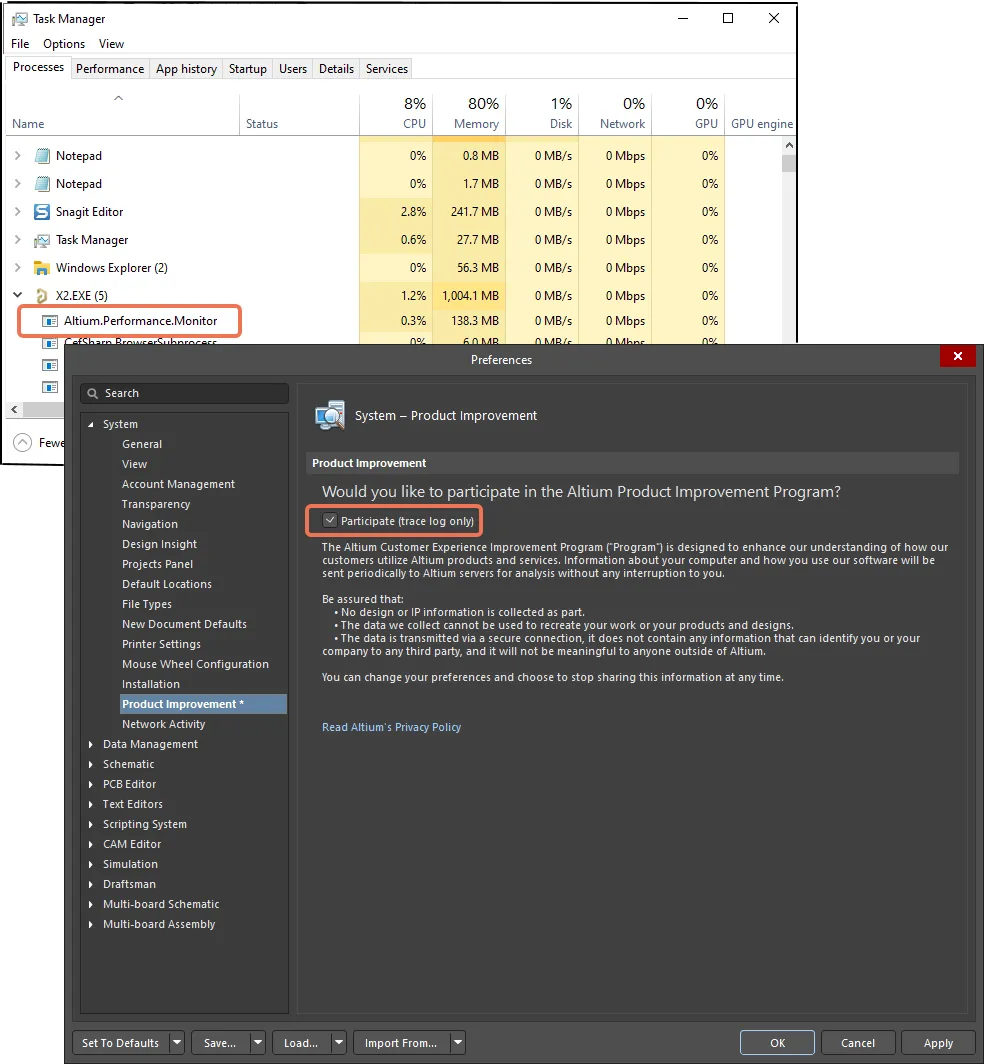Sort by the CPU column header
The image size is (984, 1064).
click(x=396, y=113)
